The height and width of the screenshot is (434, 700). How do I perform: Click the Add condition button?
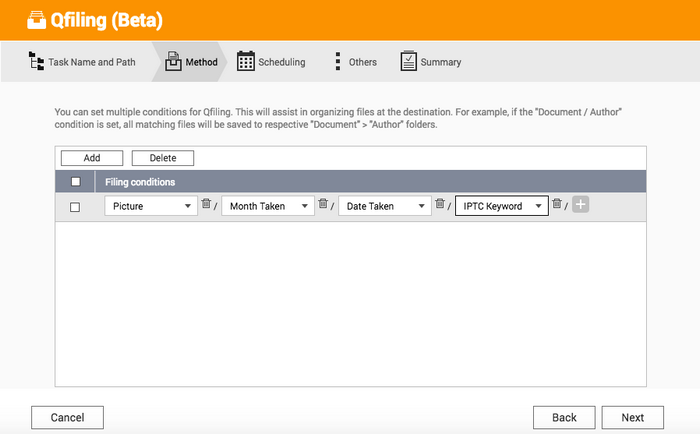pyautogui.click(x=92, y=158)
